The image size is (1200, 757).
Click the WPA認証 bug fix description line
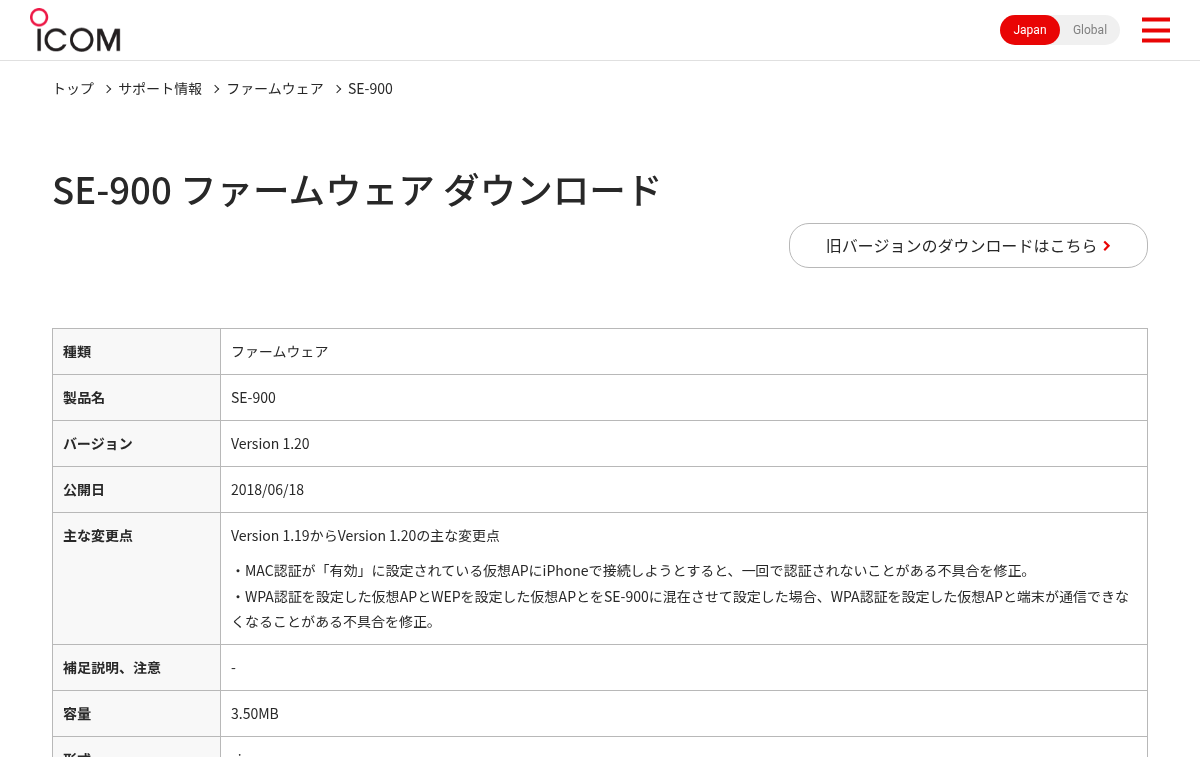pyautogui.click(x=680, y=609)
